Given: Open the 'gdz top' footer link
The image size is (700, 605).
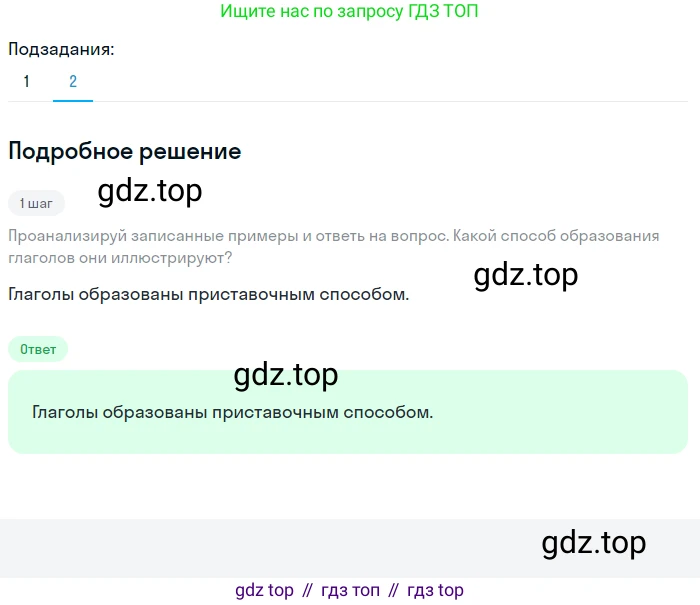Looking at the screenshot, I should (x=264, y=590).
